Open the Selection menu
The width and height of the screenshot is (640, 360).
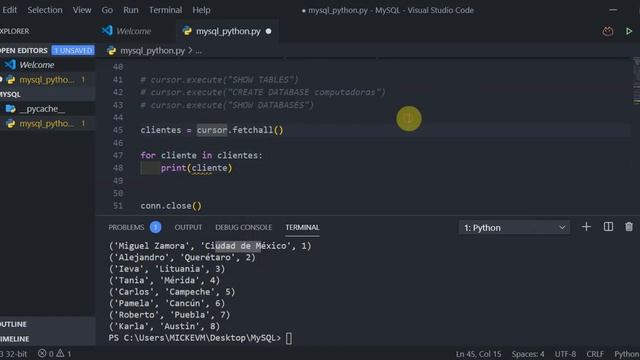coord(45,10)
